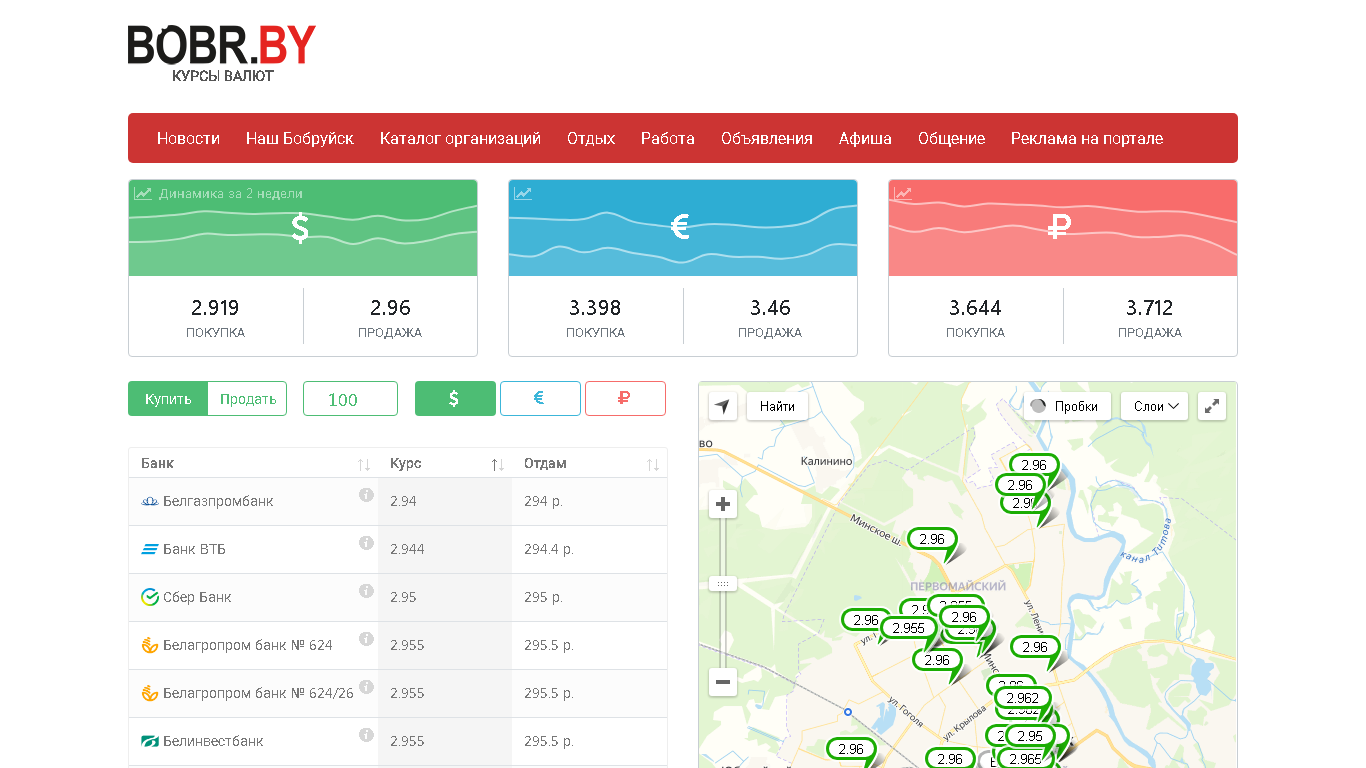Click the Белгазпромбанк logo icon
Image resolution: width=1366 pixels, height=768 pixels.
click(x=150, y=501)
